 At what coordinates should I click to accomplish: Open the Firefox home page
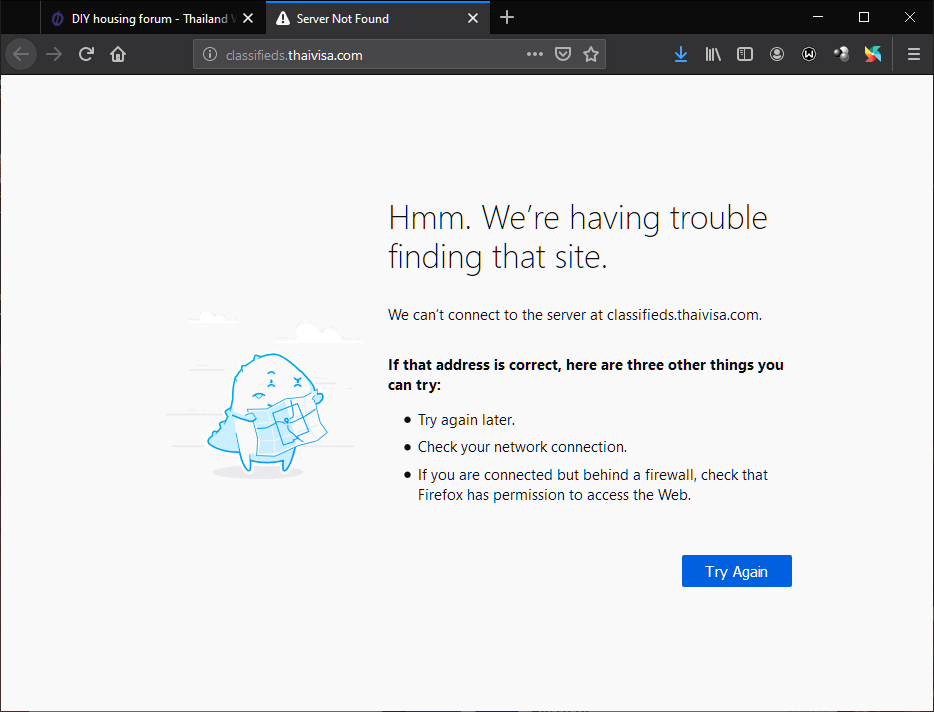tap(118, 54)
